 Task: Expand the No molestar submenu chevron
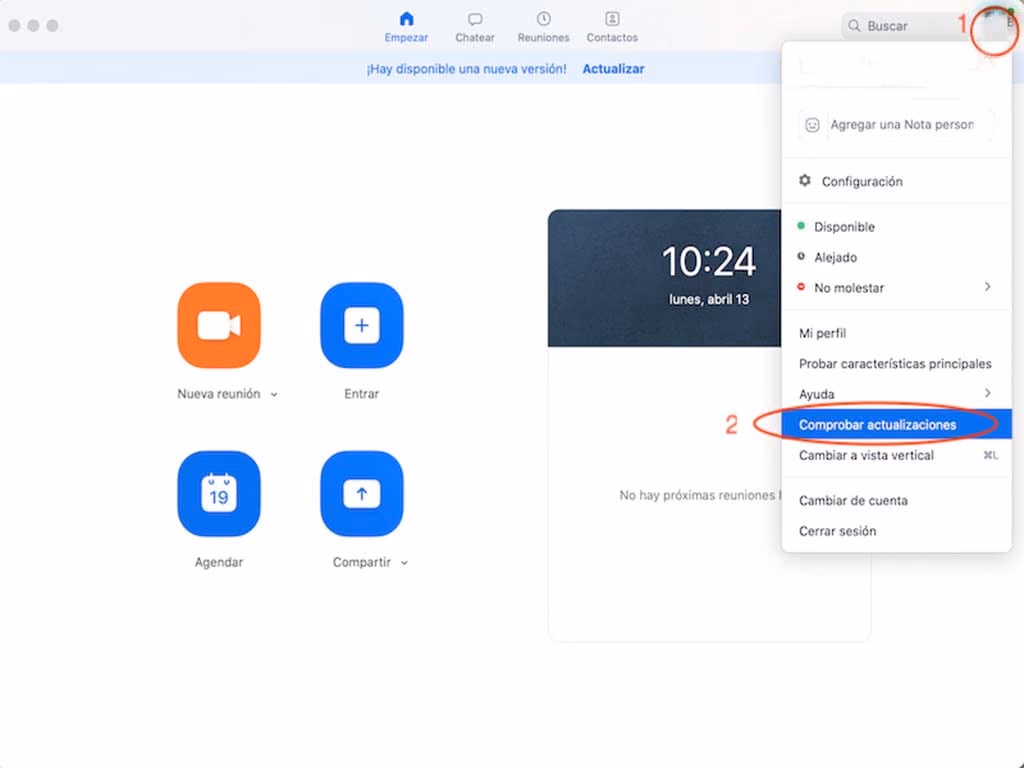tap(987, 287)
